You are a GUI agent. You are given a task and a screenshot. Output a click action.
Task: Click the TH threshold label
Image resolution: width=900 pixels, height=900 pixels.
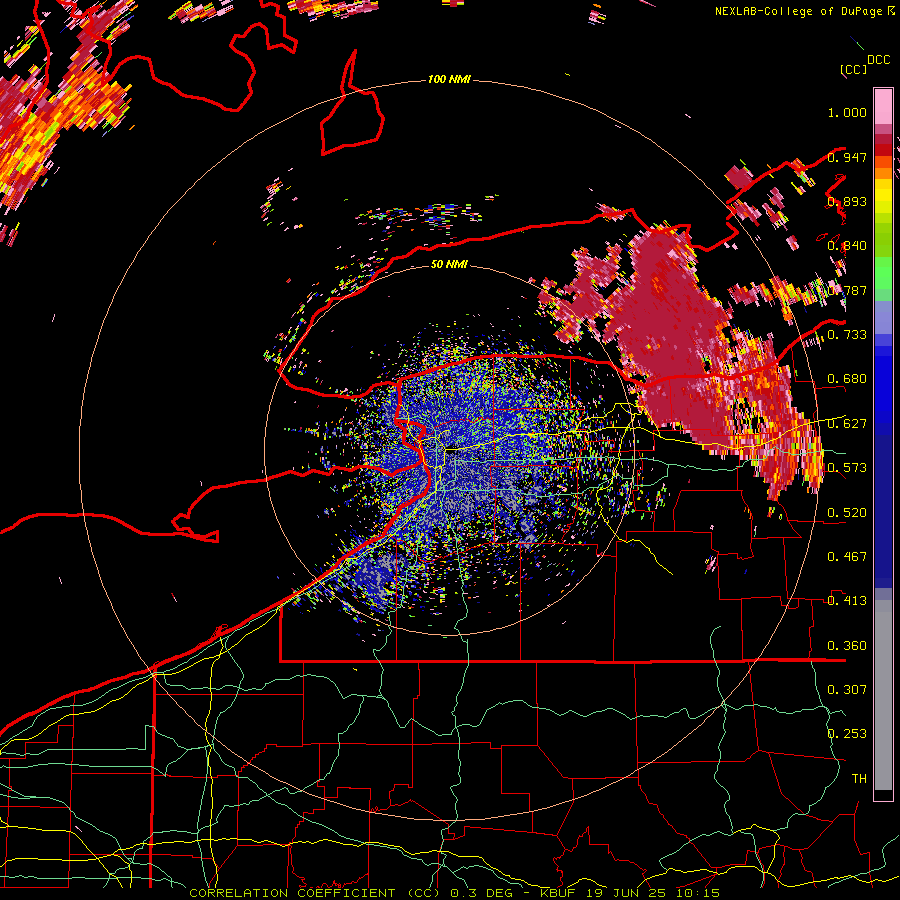pyautogui.click(x=859, y=779)
